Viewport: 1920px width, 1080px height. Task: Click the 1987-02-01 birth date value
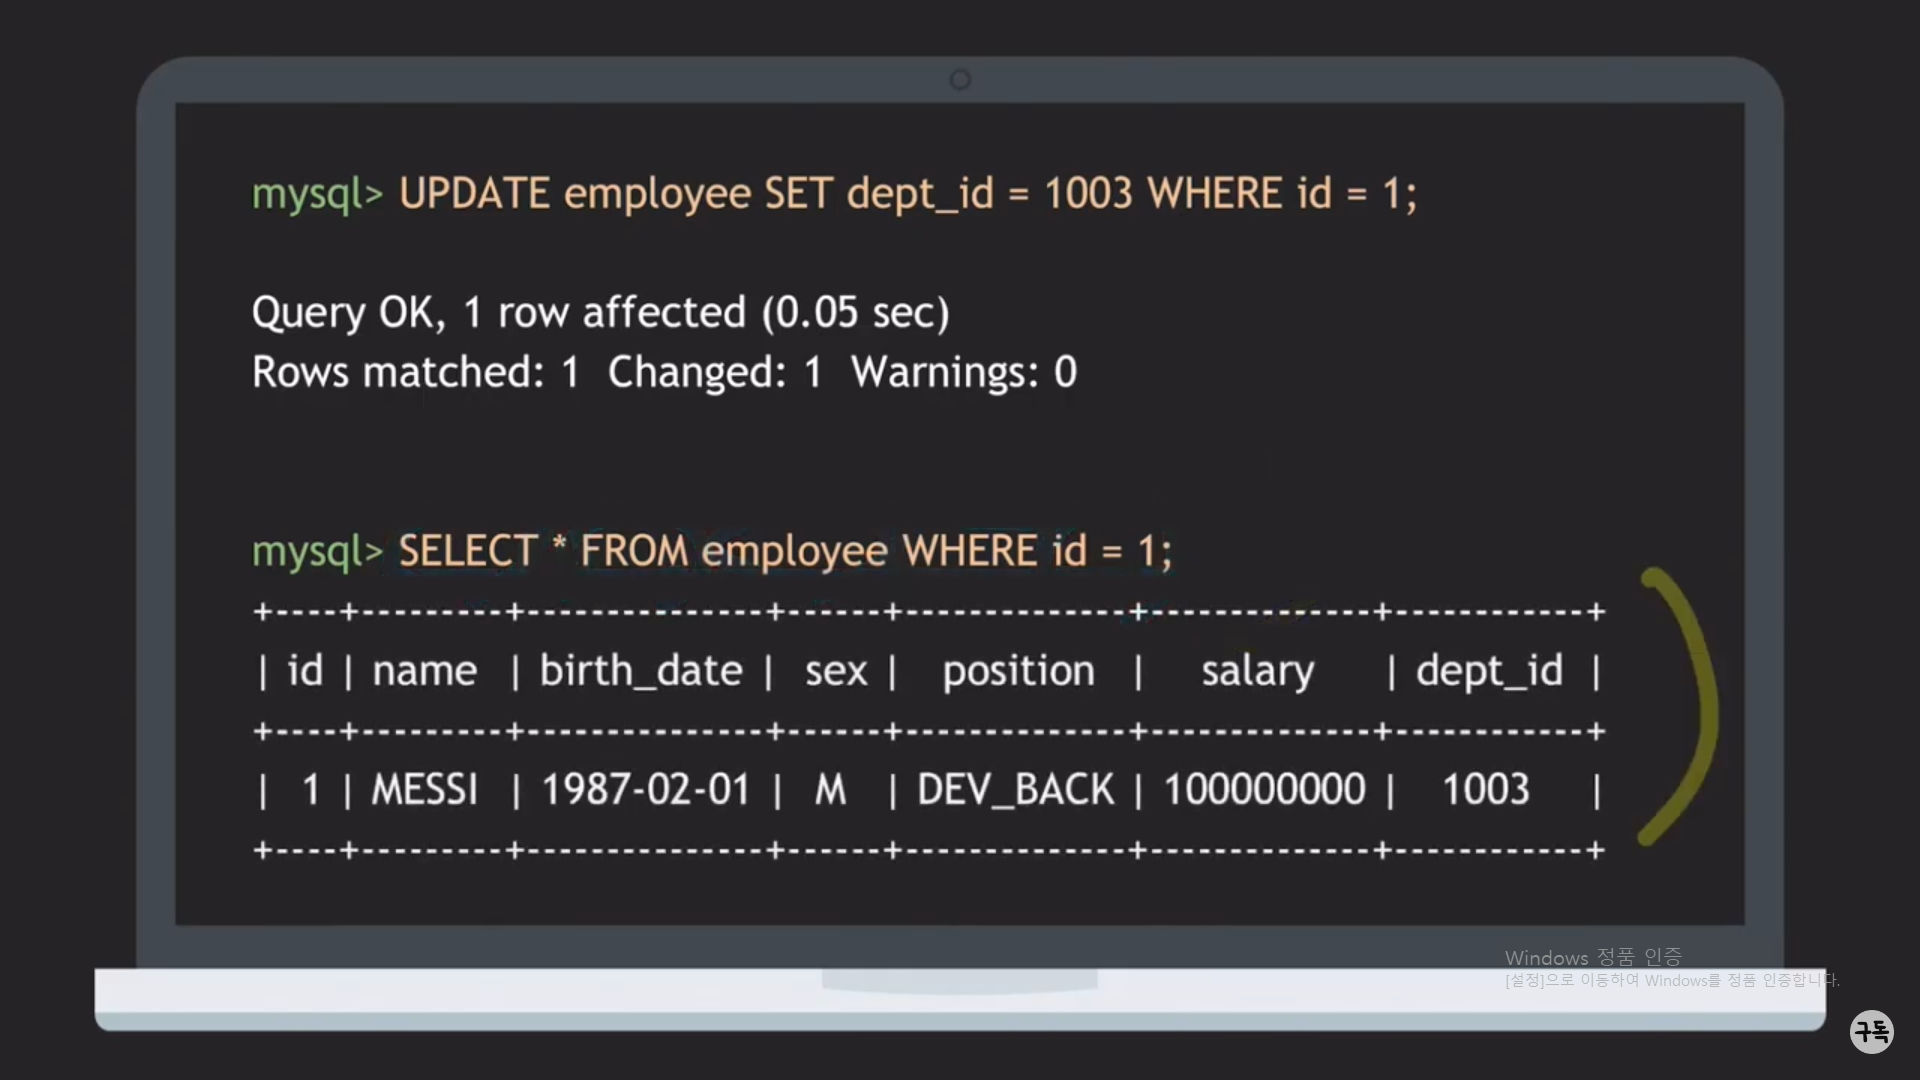[x=645, y=790]
